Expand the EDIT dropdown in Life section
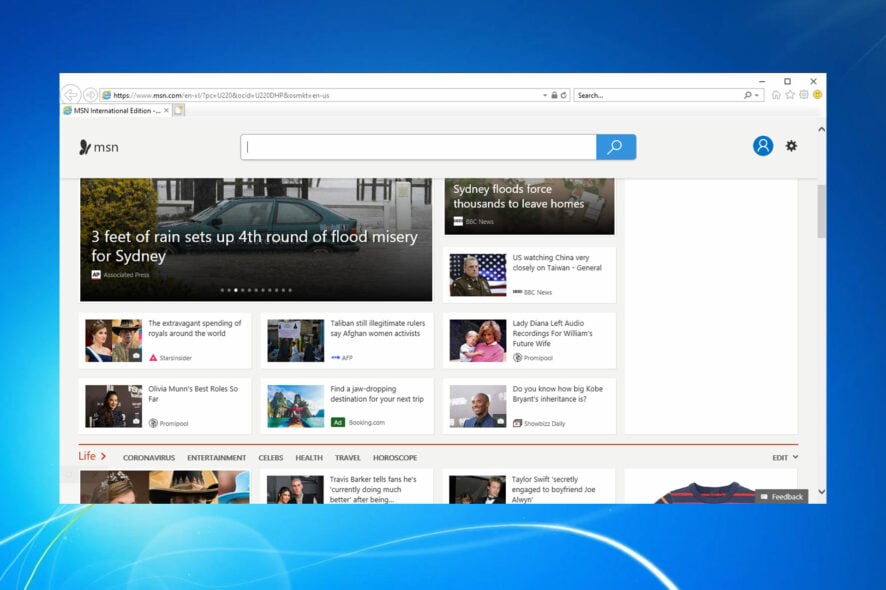Screen dimensions: 886x590 coord(785,457)
